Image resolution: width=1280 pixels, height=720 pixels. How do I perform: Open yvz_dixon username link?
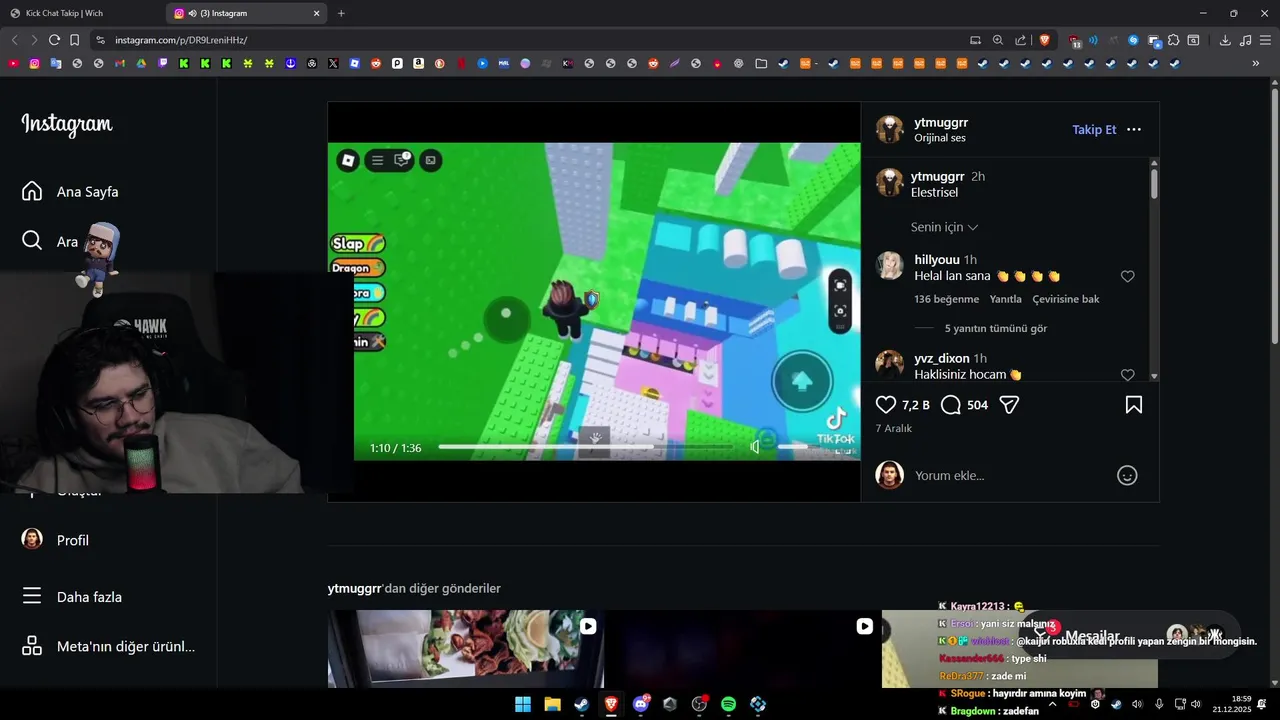point(942,358)
